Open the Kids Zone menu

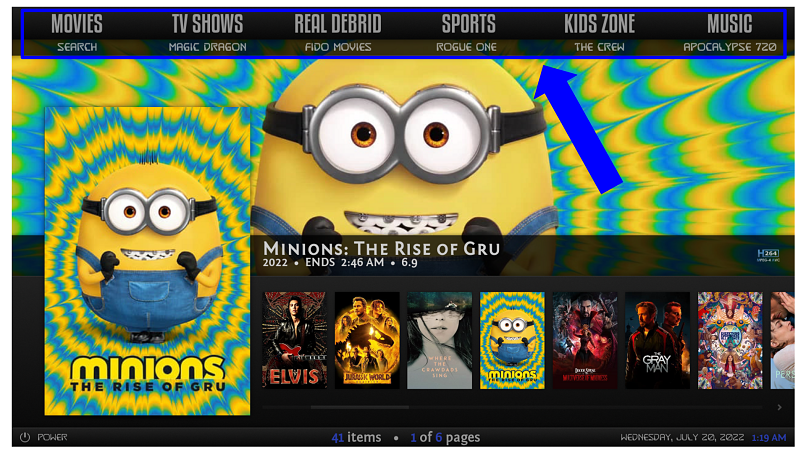[599, 24]
